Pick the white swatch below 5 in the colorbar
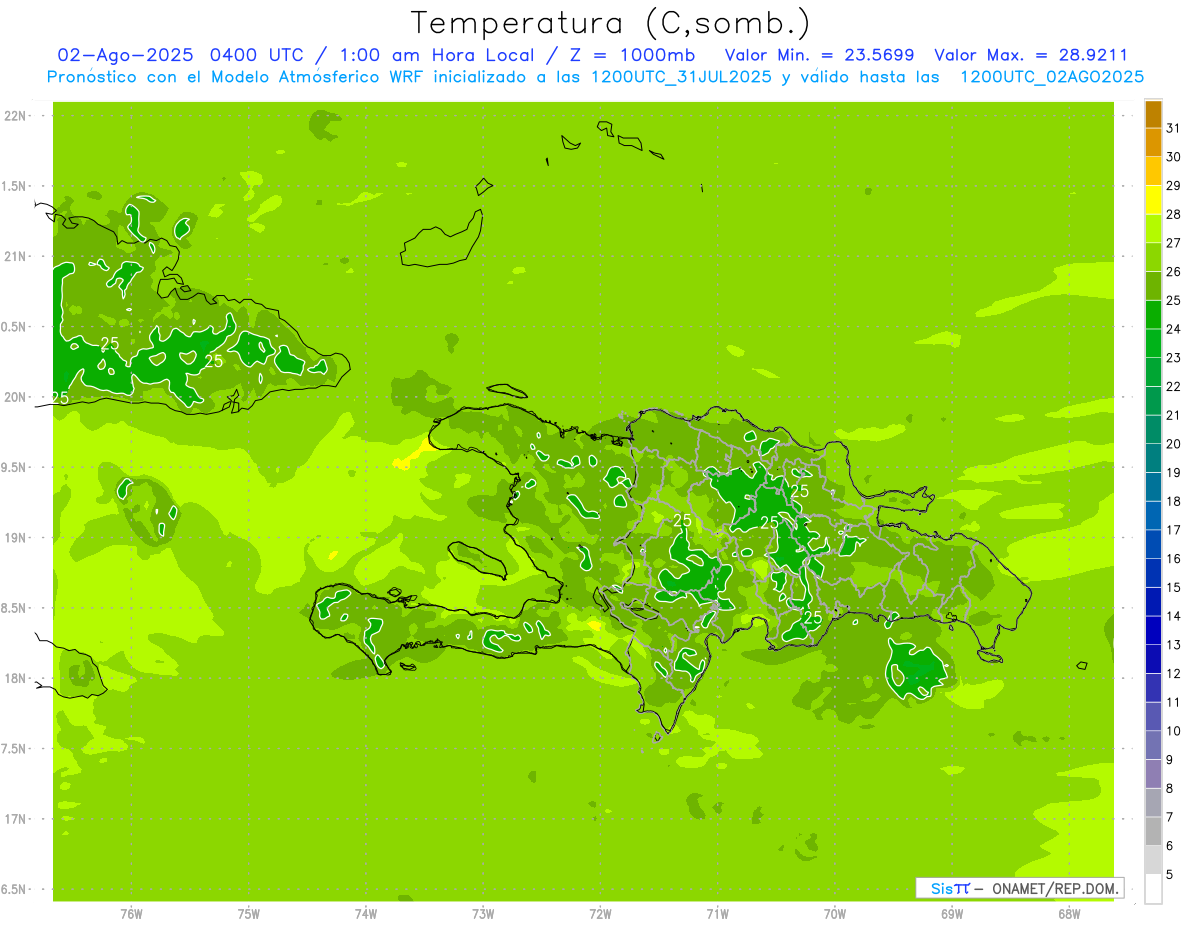The height and width of the screenshot is (927, 1200). coord(1153,888)
